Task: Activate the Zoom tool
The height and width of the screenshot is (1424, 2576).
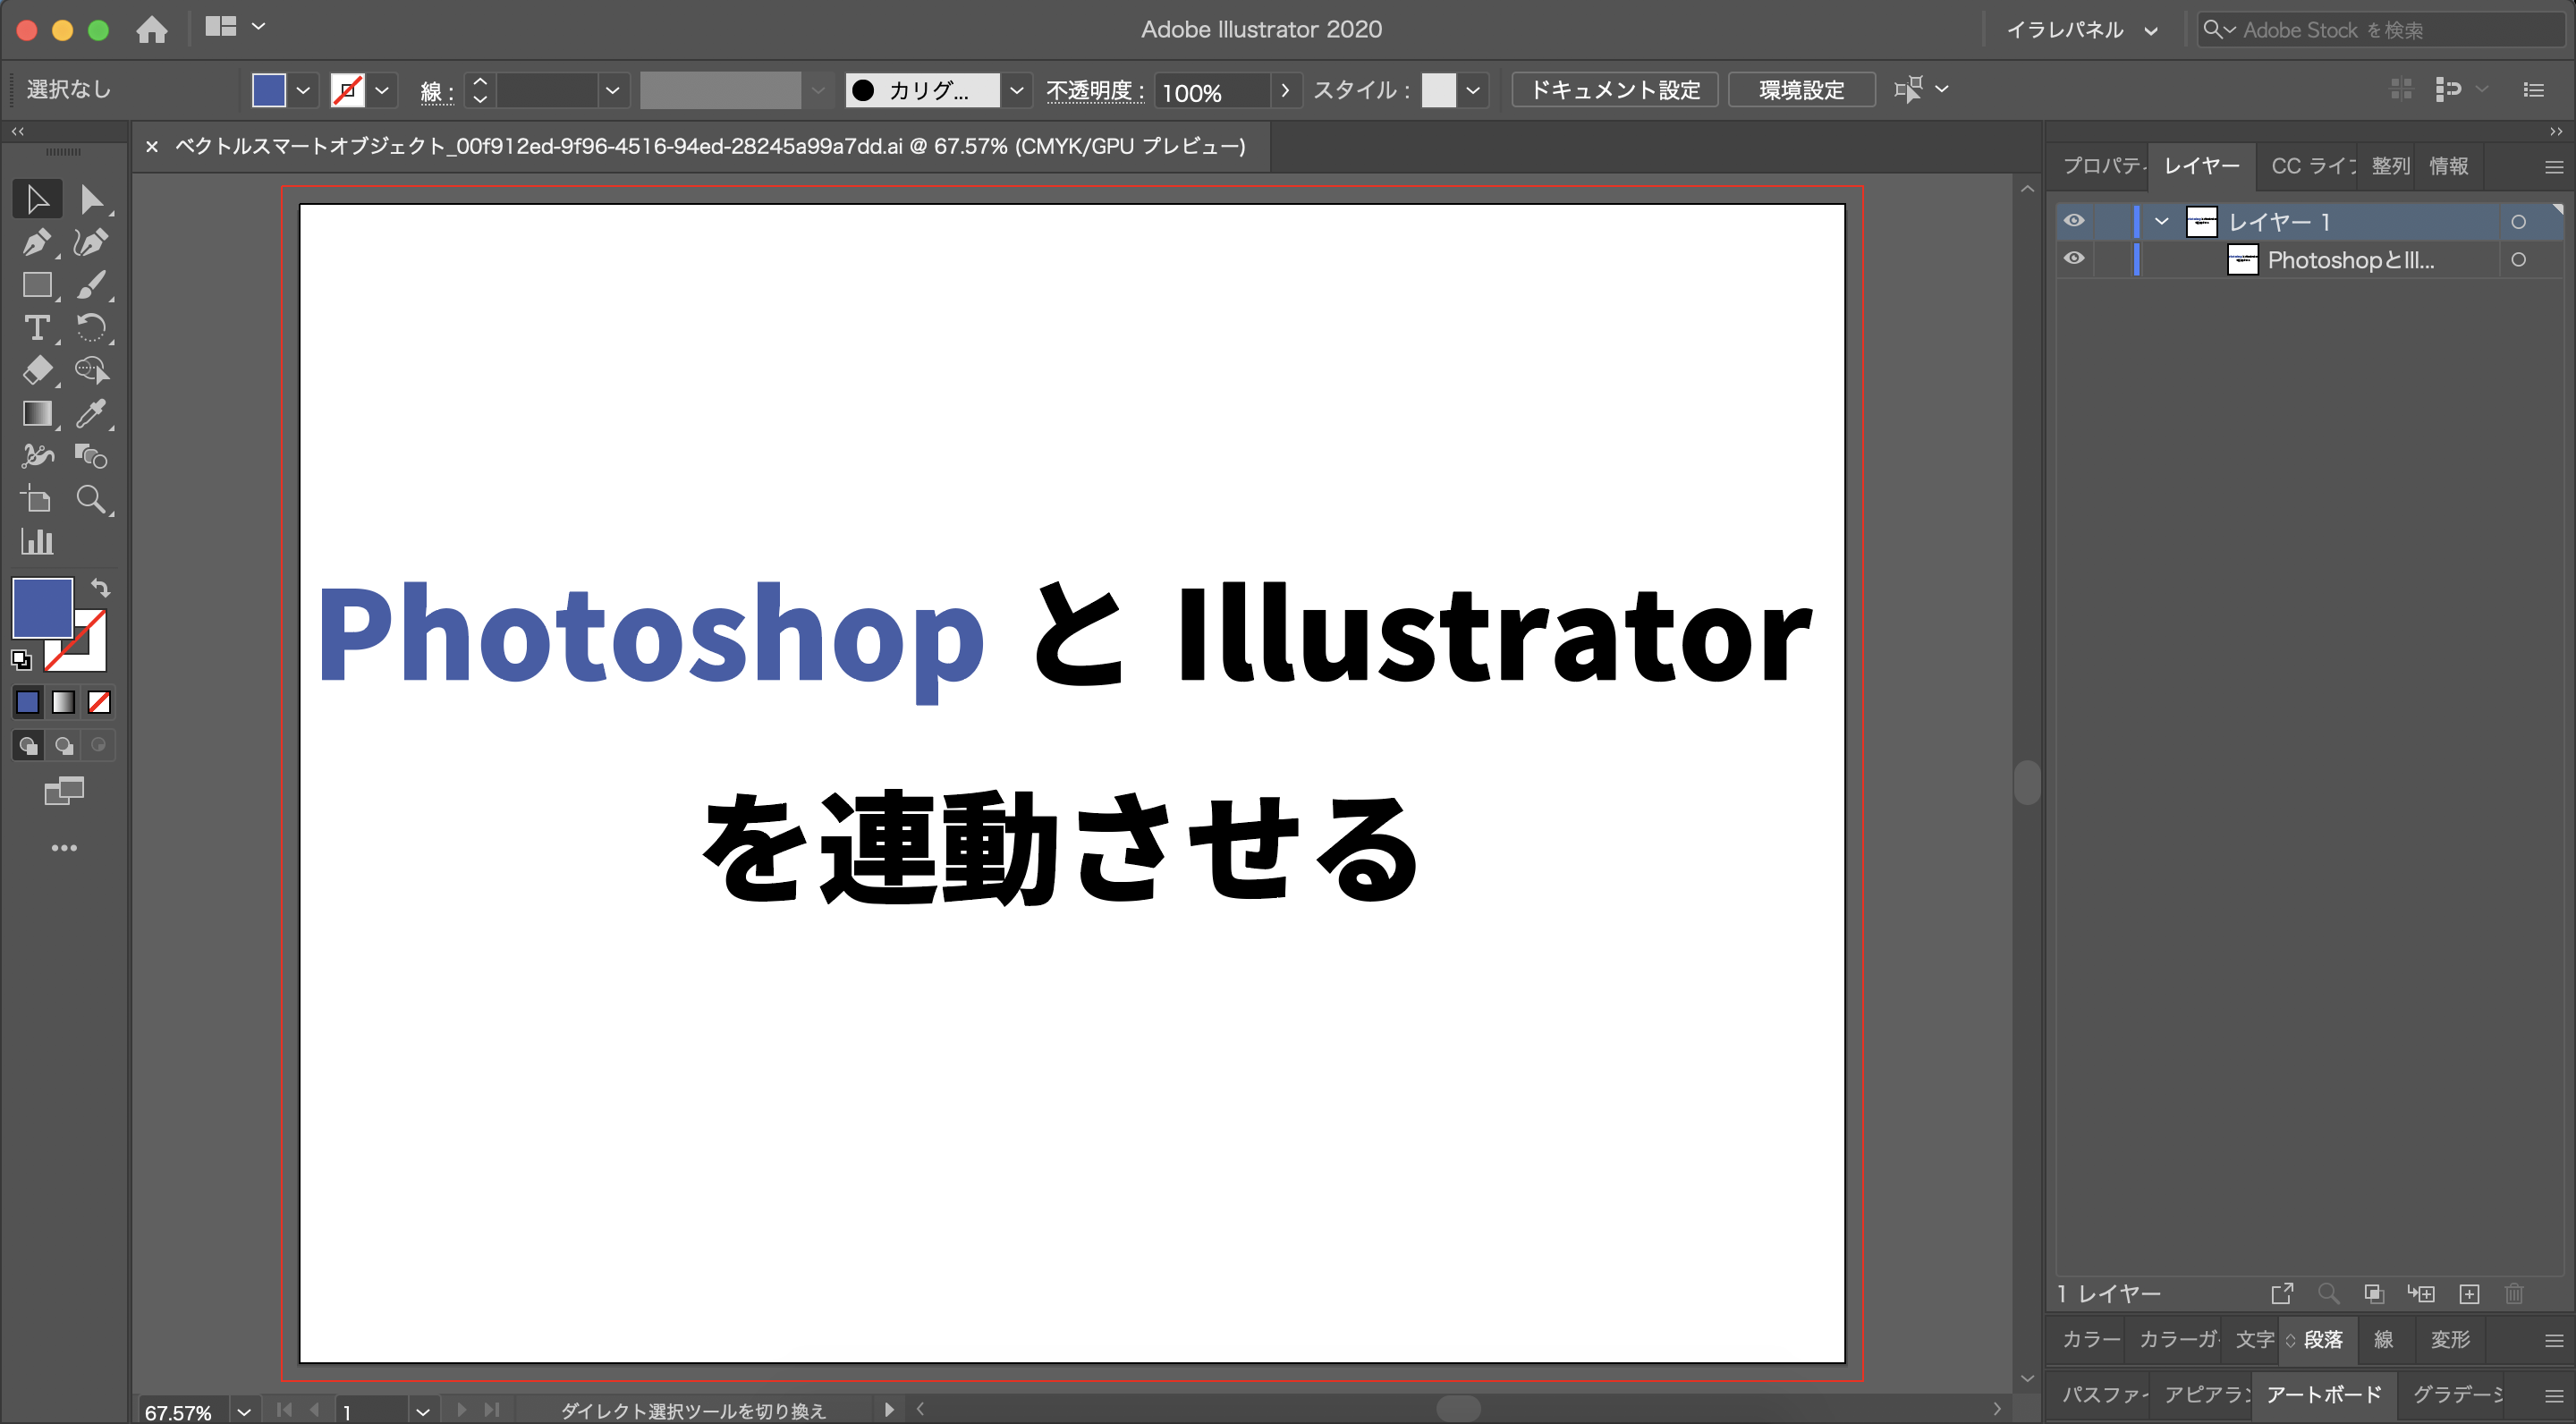Action: 91,499
